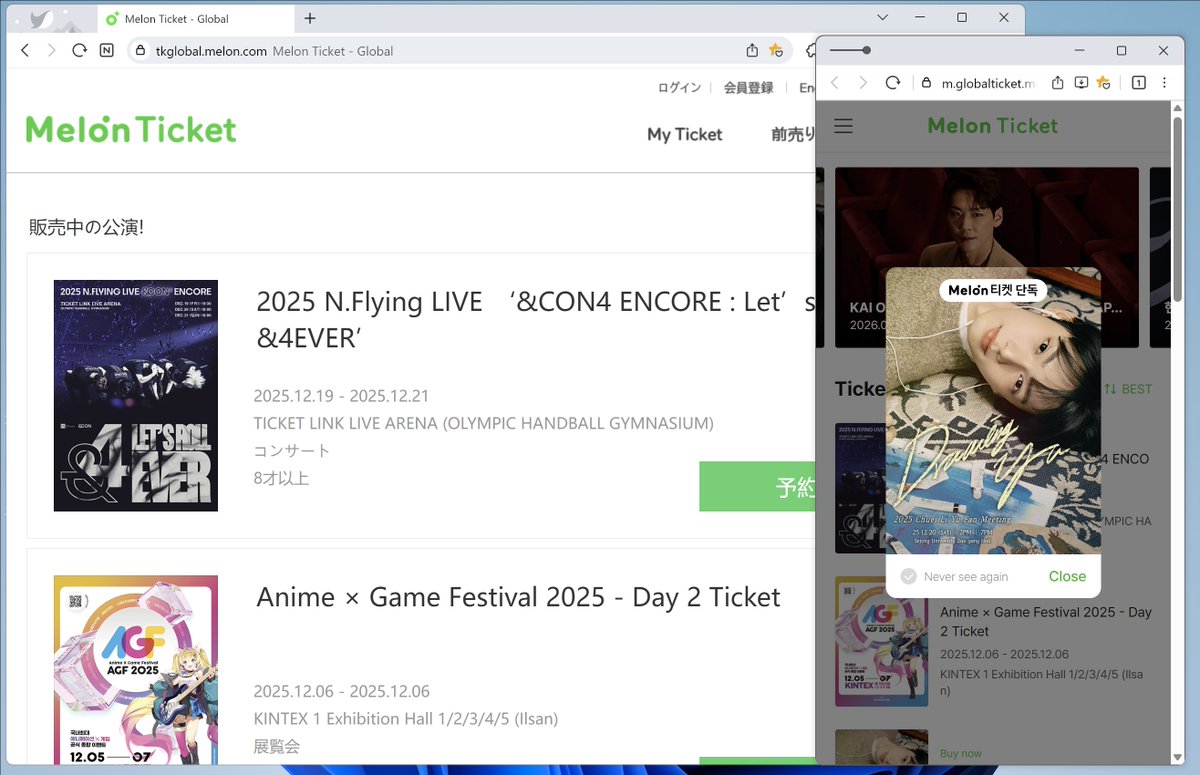View site info lock for tkglobal.melon.com
The width and height of the screenshot is (1200, 775).
[x=141, y=50]
